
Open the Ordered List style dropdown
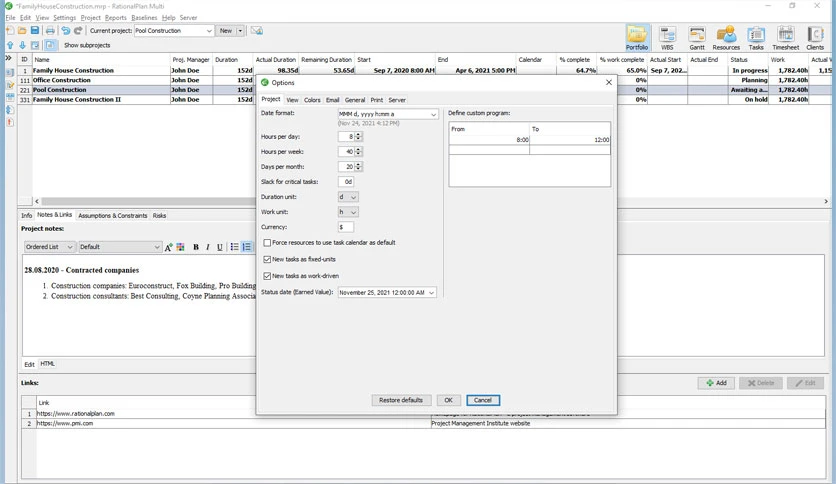point(49,247)
